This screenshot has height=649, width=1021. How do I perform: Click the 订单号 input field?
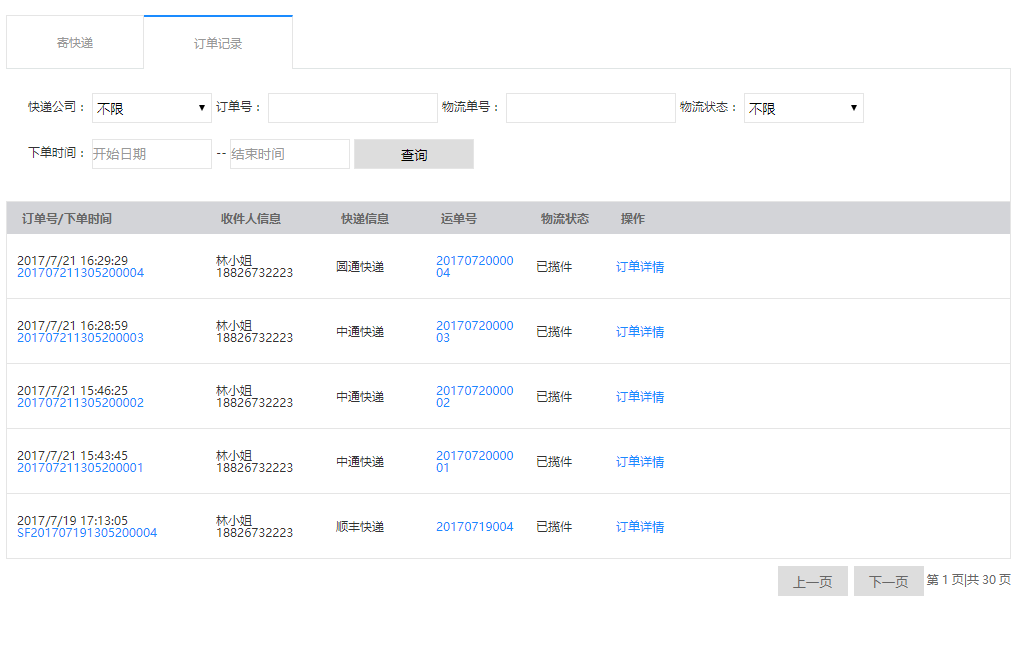[352, 108]
